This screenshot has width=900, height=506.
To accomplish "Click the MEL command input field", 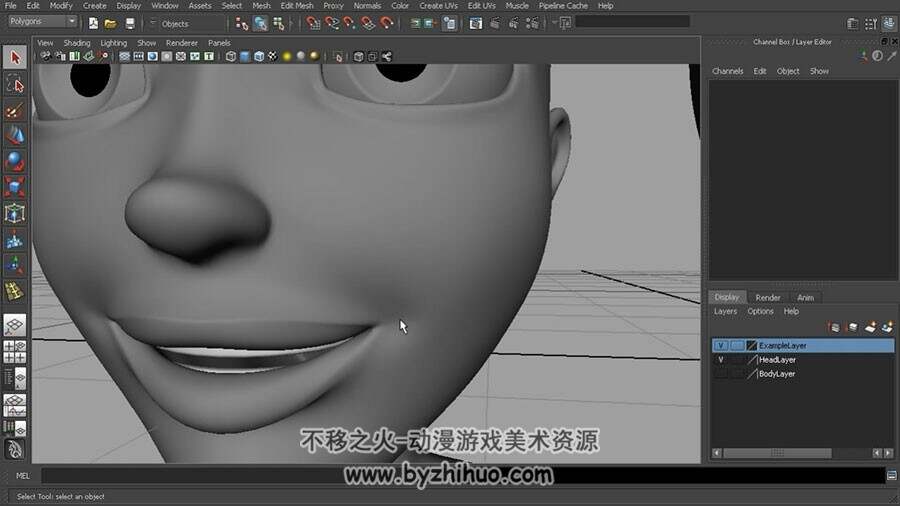I will (463, 476).
